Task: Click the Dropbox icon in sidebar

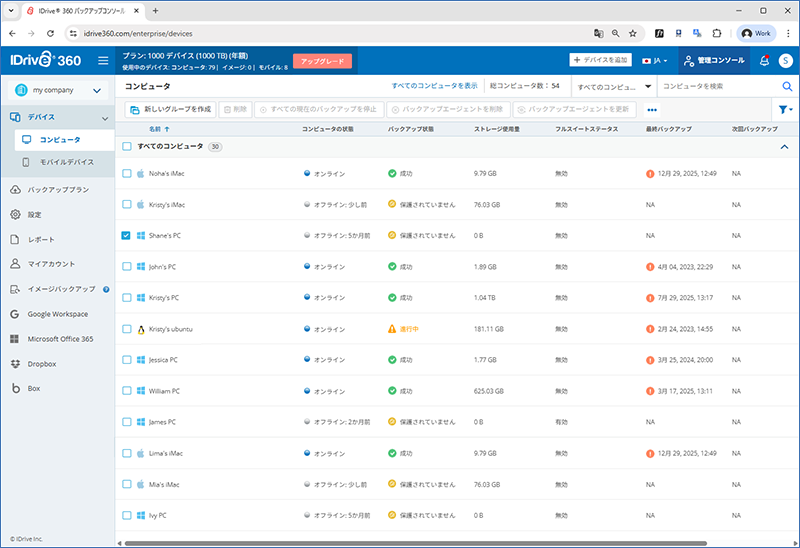Action: (x=15, y=363)
